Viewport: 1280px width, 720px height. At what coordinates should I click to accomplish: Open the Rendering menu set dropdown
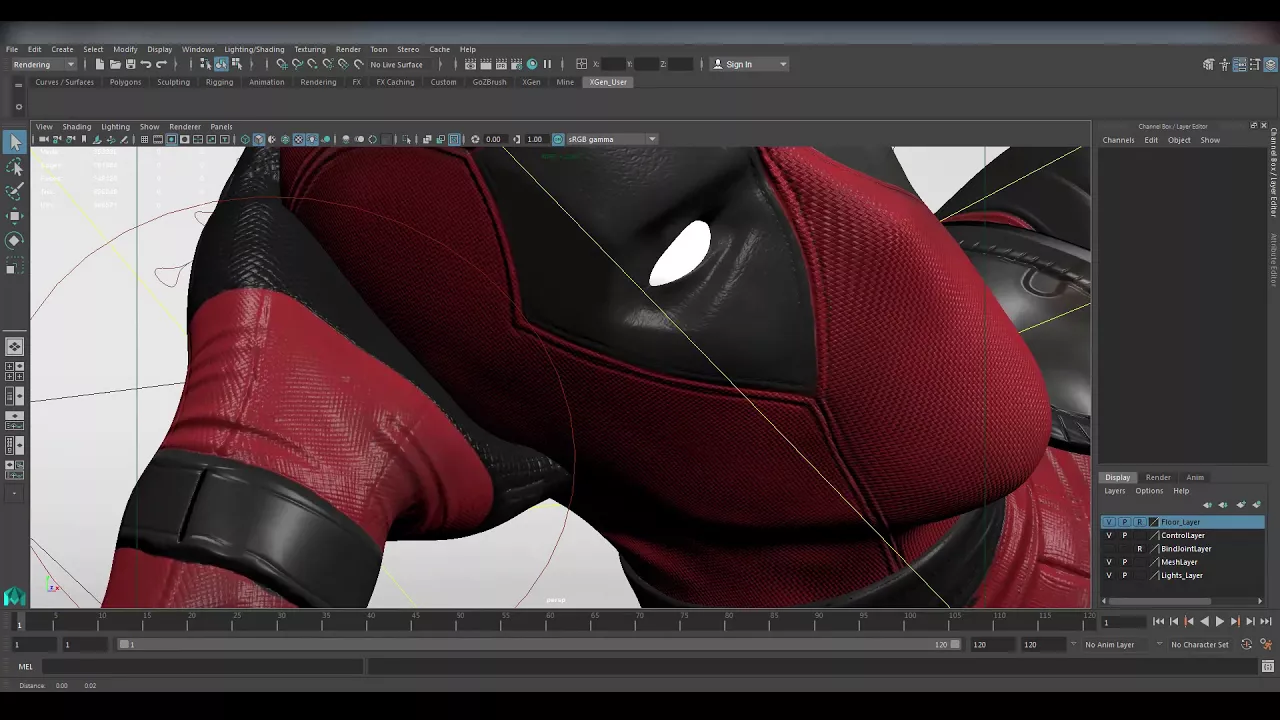(x=43, y=64)
